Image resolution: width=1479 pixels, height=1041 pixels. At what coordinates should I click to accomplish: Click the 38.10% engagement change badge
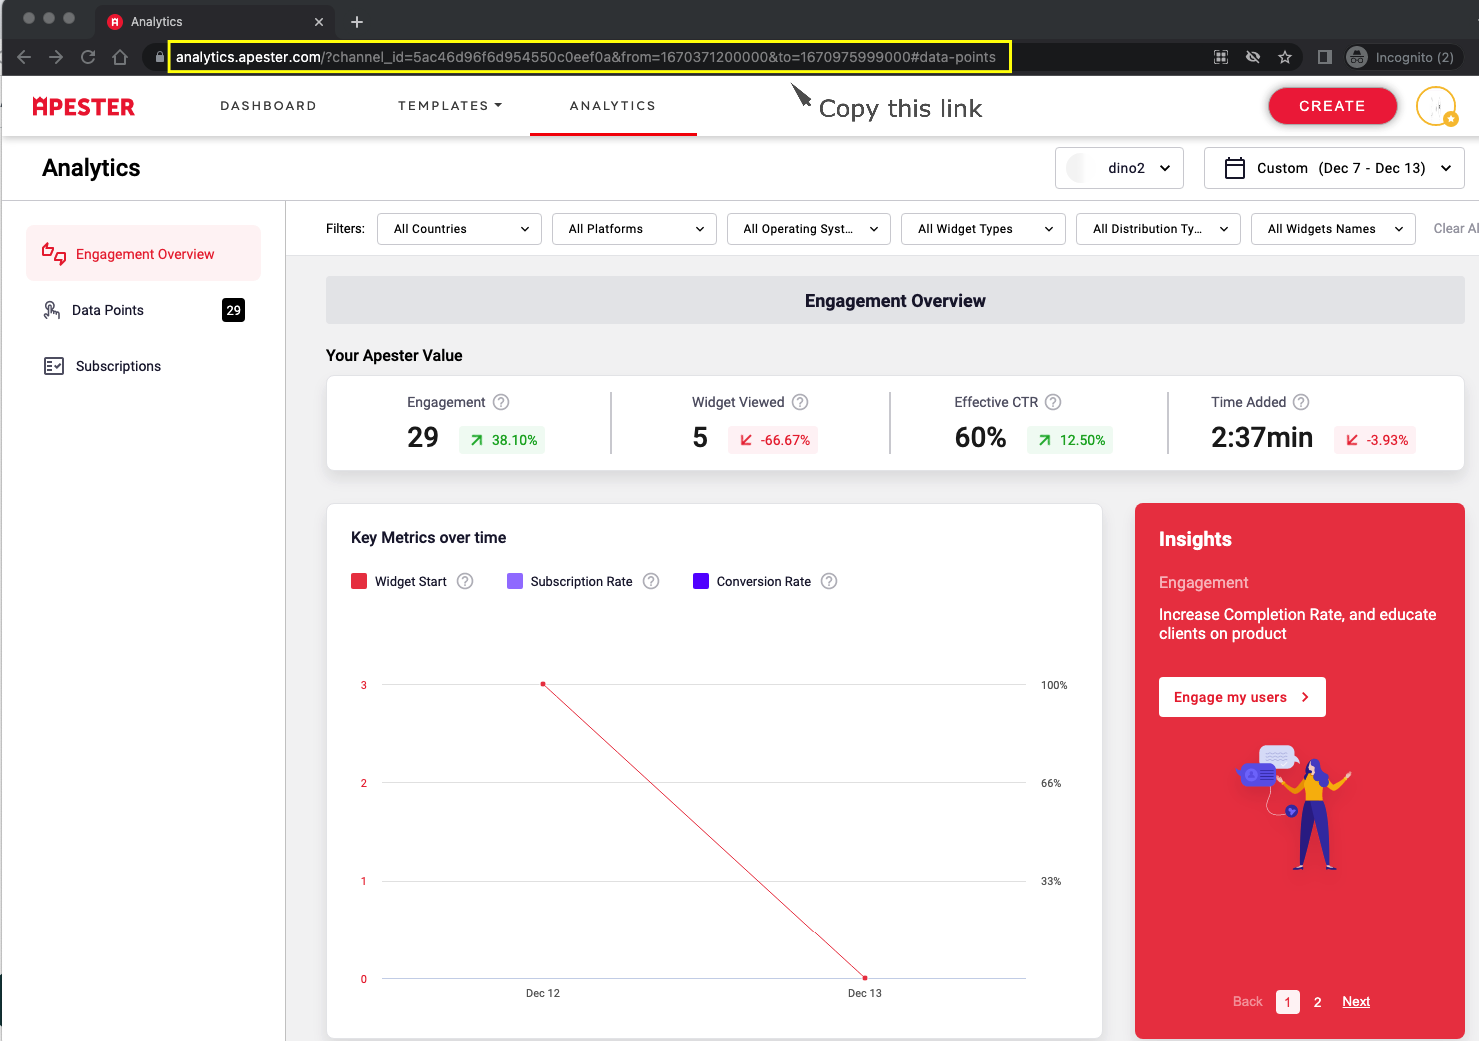click(503, 440)
